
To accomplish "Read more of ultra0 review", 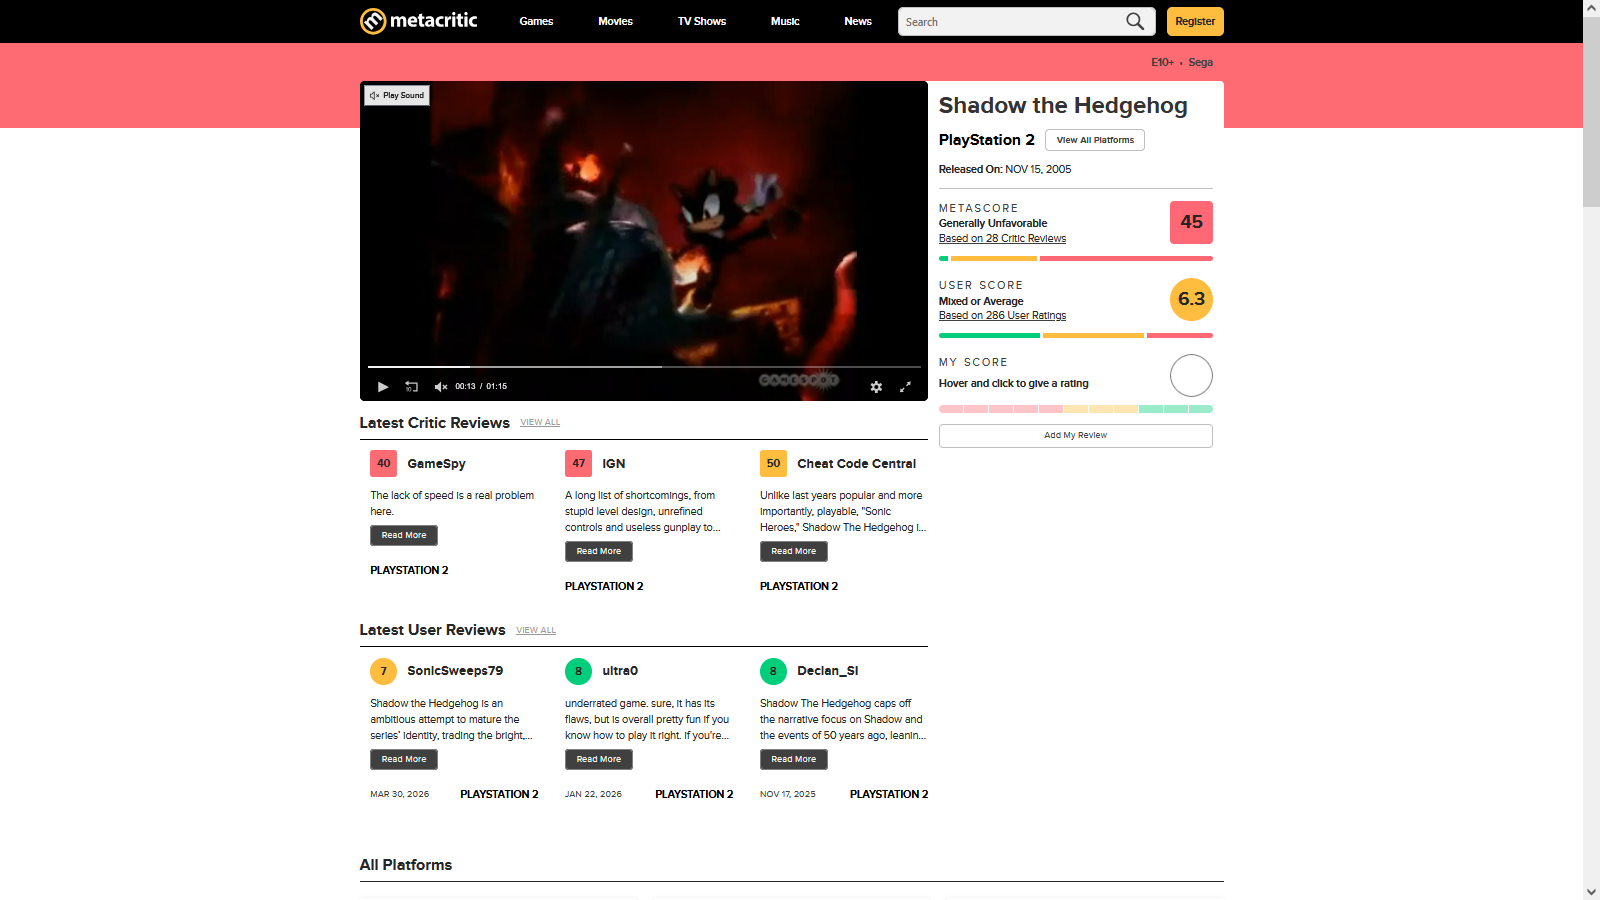I will [599, 759].
